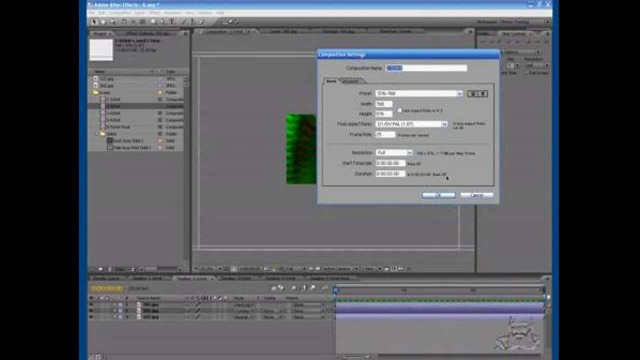
Task: Open the Workspace dropdown in top toolbar
Action: tap(524, 22)
